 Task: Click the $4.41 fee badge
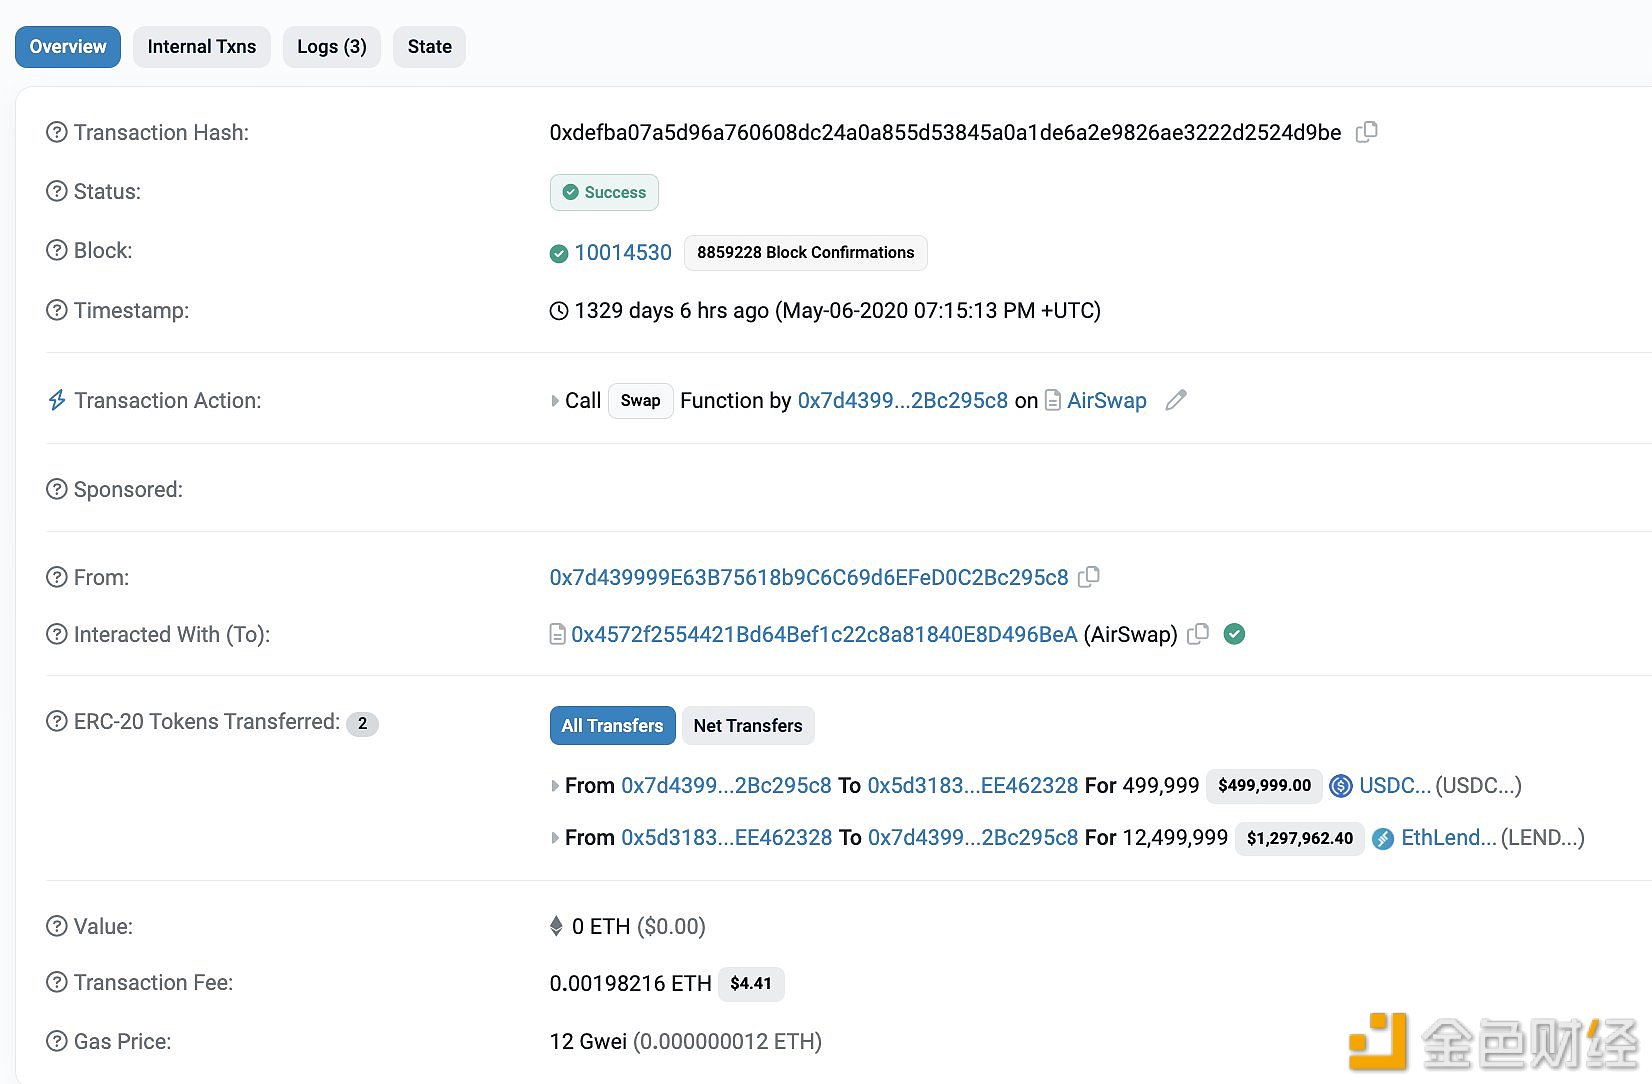(751, 984)
